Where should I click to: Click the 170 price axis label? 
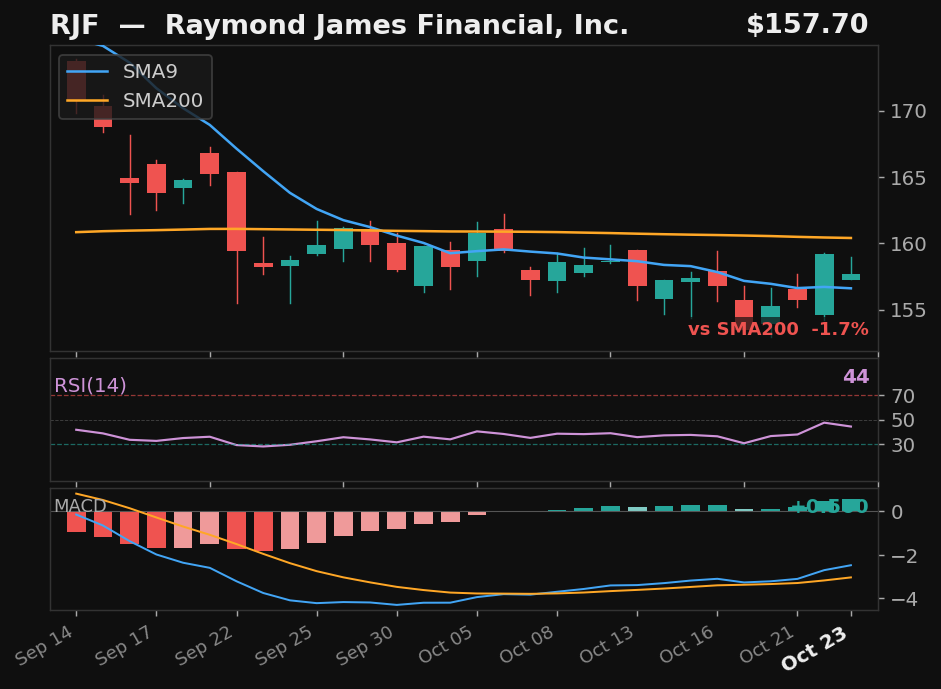click(x=909, y=112)
